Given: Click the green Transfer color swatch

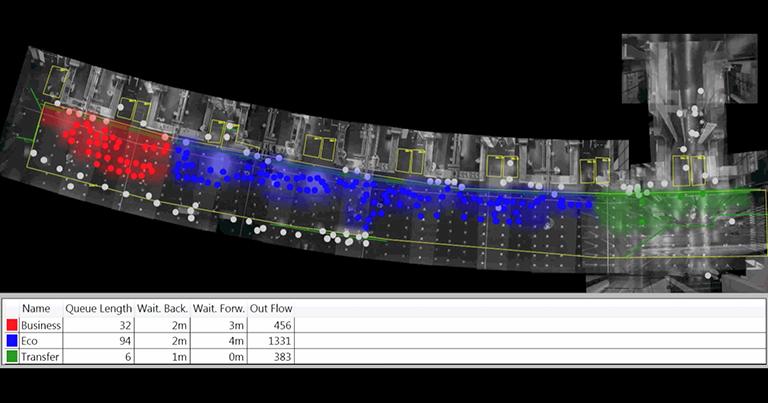Looking at the screenshot, I should (x=12, y=356).
